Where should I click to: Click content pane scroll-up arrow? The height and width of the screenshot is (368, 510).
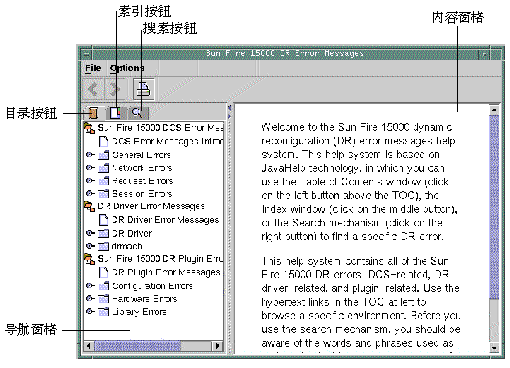coord(494,109)
